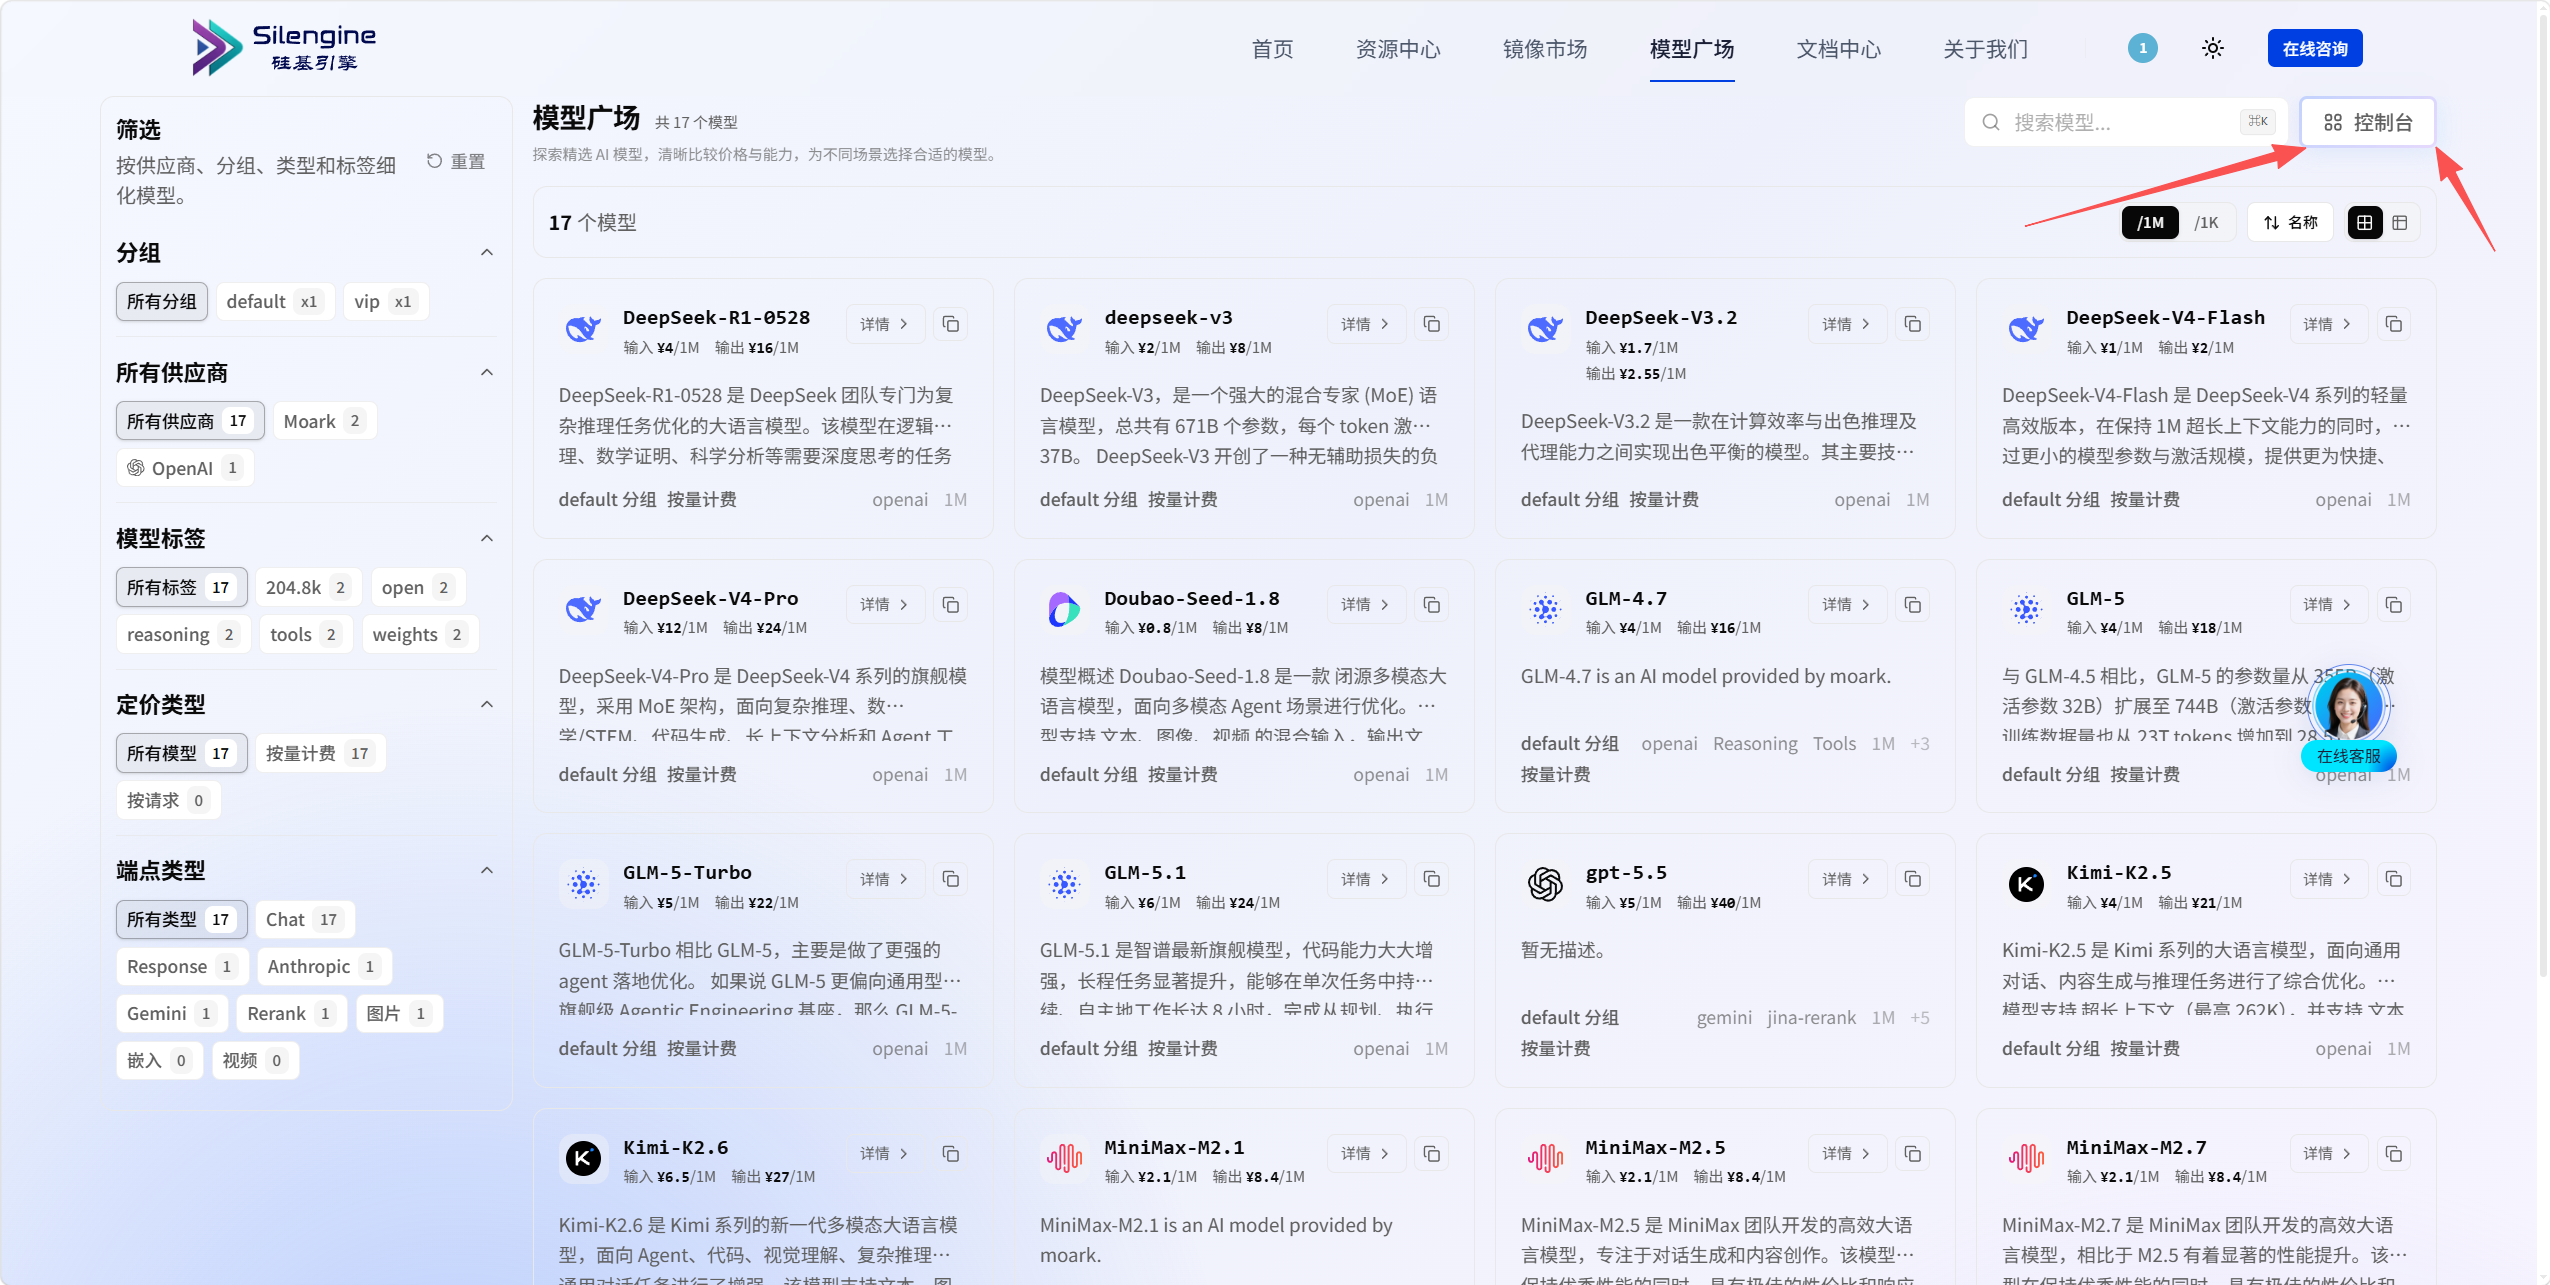Click the Doubao-Seed-1.8 model logo
Viewport: 2550px width, 1285px height.
pyautogui.click(x=1064, y=608)
